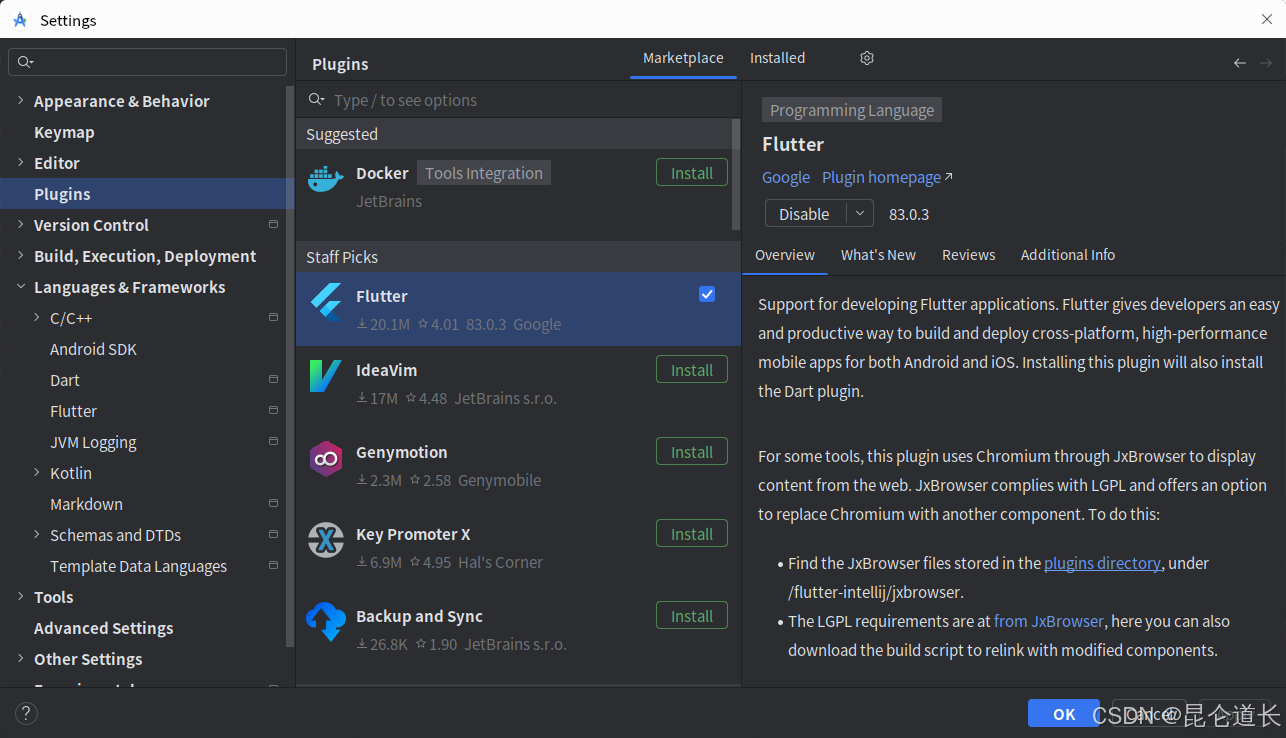Open the Android SDK settings page
Viewport: 1286px width, 738px height.
point(93,349)
